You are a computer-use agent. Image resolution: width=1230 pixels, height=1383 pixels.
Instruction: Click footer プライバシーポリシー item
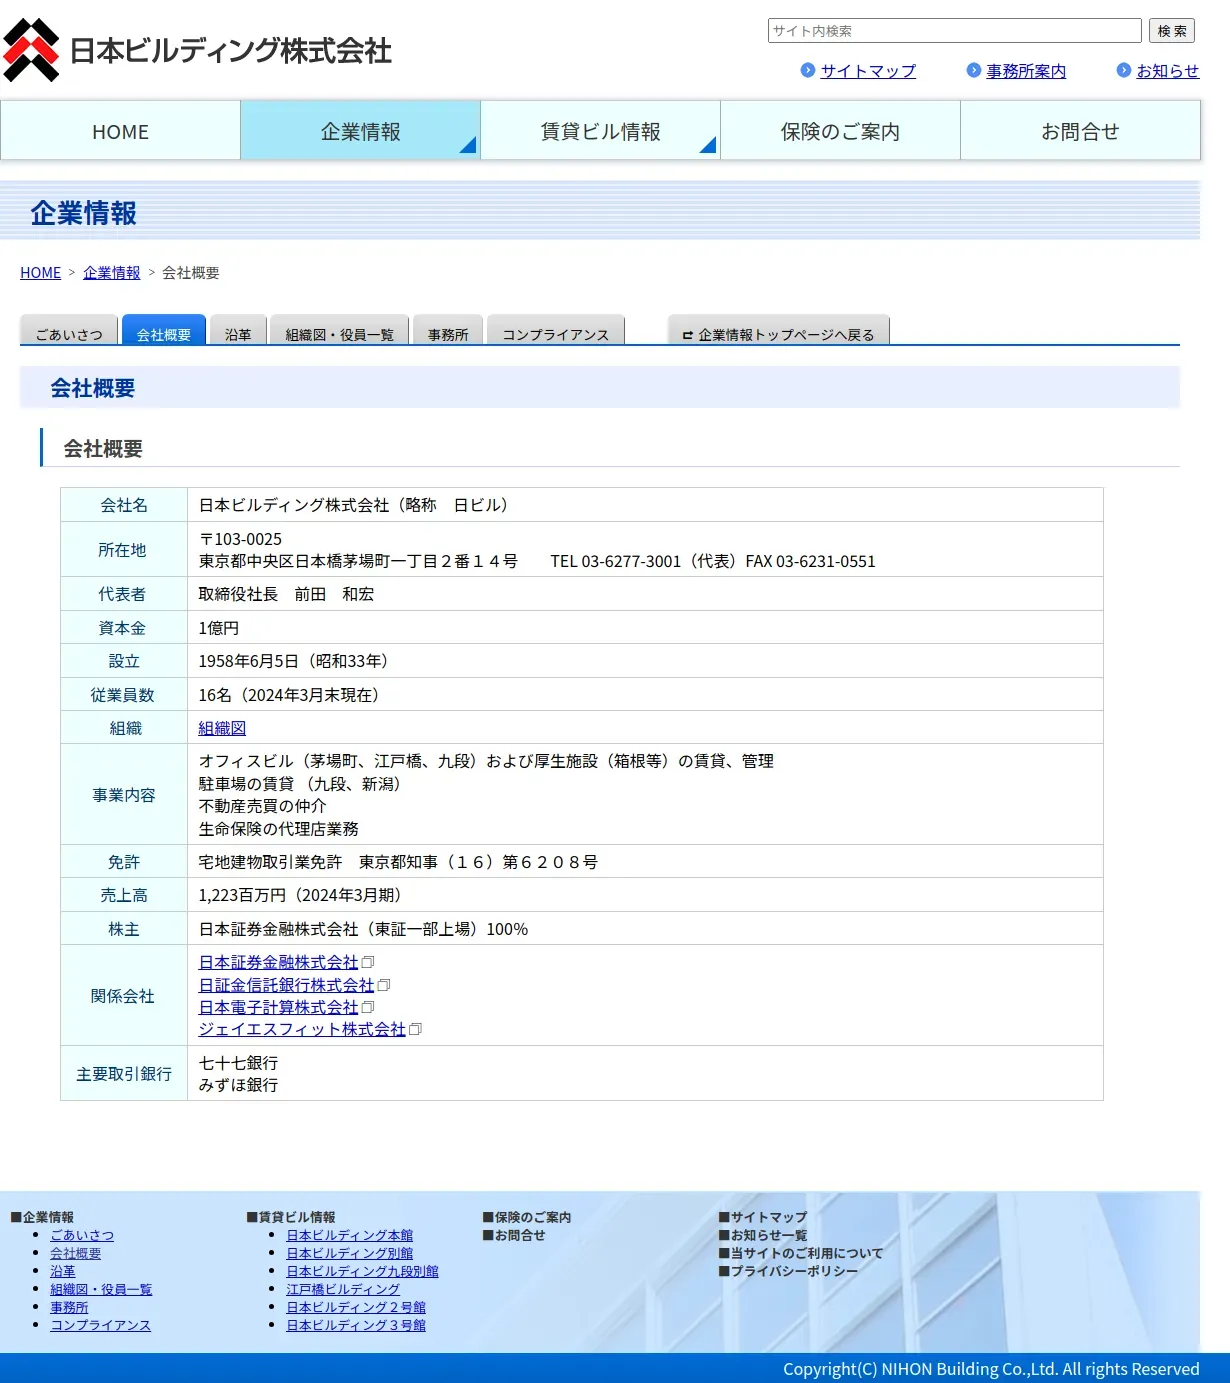pyautogui.click(x=788, y=1271)
